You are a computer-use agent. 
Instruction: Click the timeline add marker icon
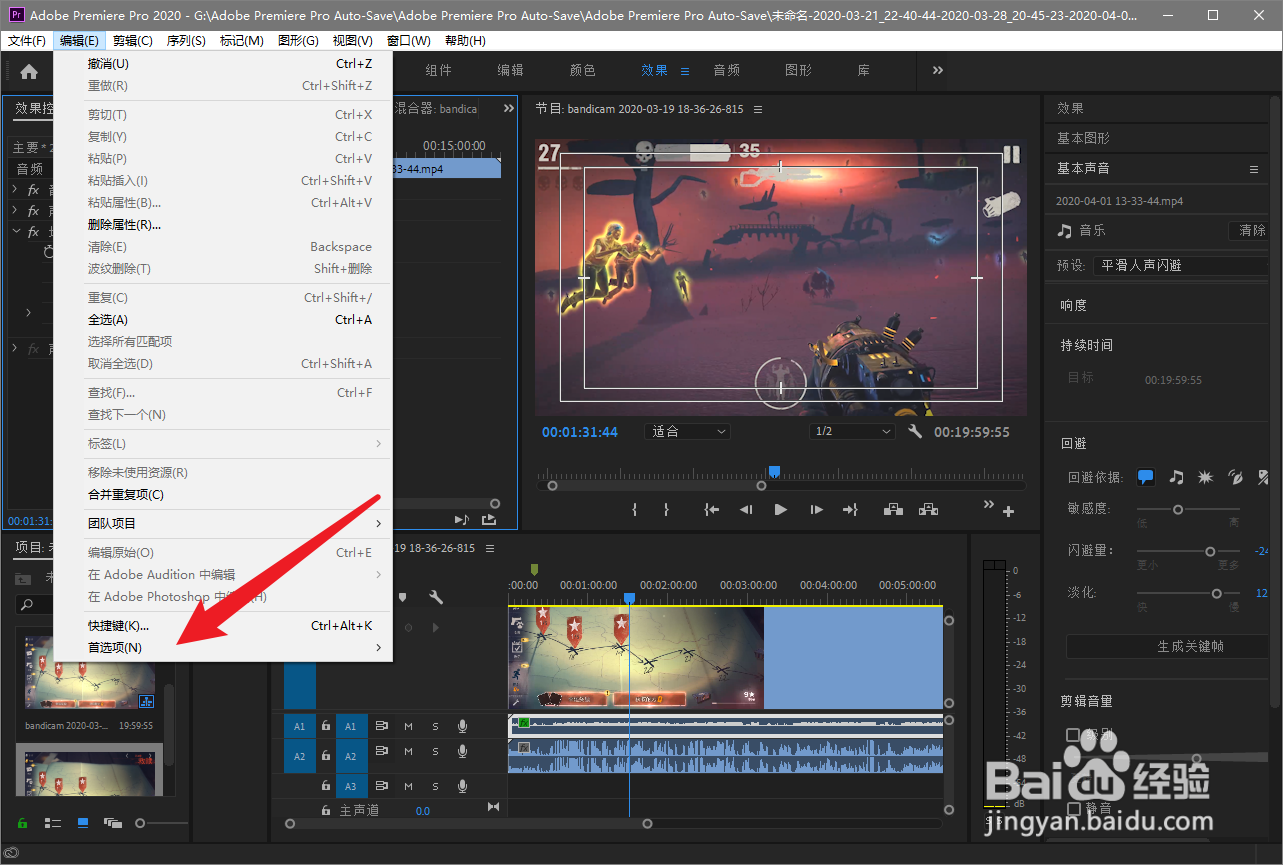[402, 597]
